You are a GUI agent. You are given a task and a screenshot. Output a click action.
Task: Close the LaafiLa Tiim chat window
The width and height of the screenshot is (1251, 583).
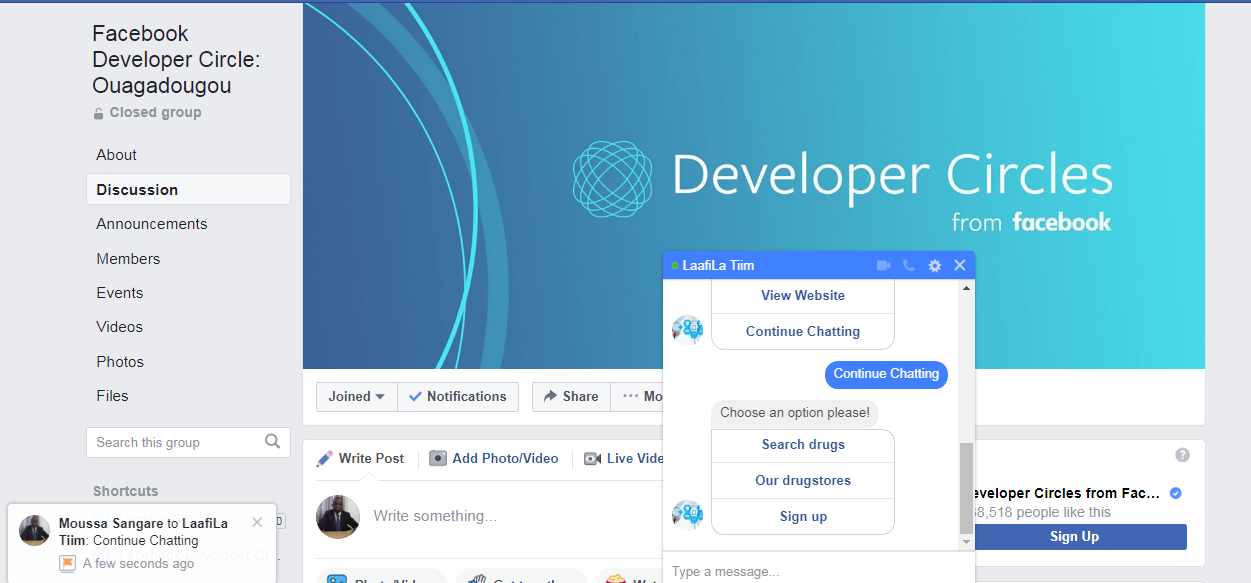click(x=960, y=265)
